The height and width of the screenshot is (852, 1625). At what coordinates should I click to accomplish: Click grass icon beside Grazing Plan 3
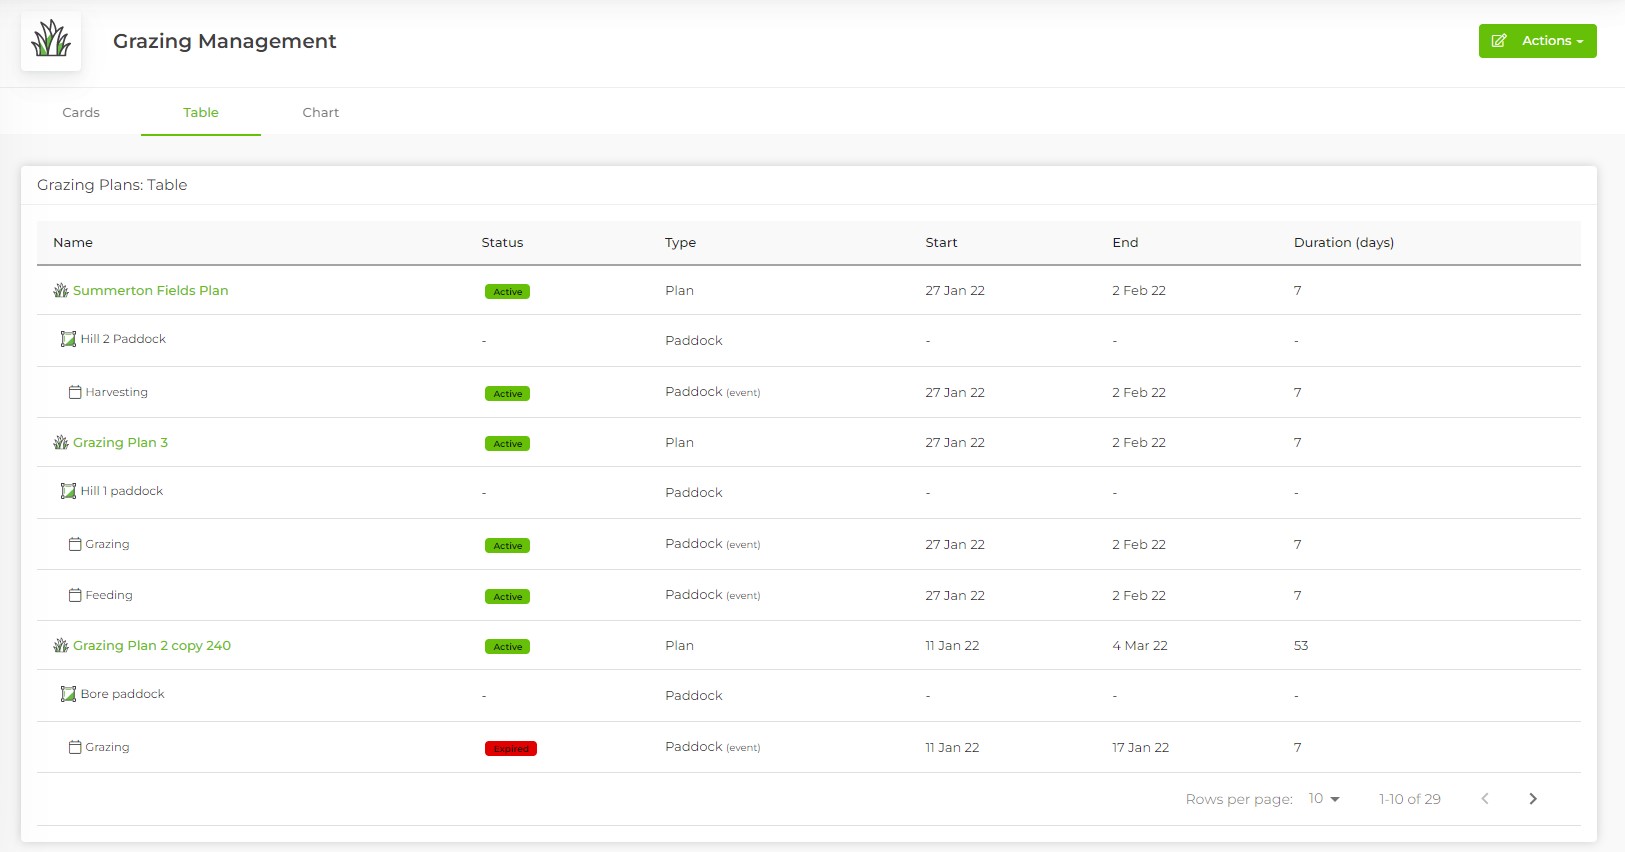pyautogui.click(x=61, y=443)
